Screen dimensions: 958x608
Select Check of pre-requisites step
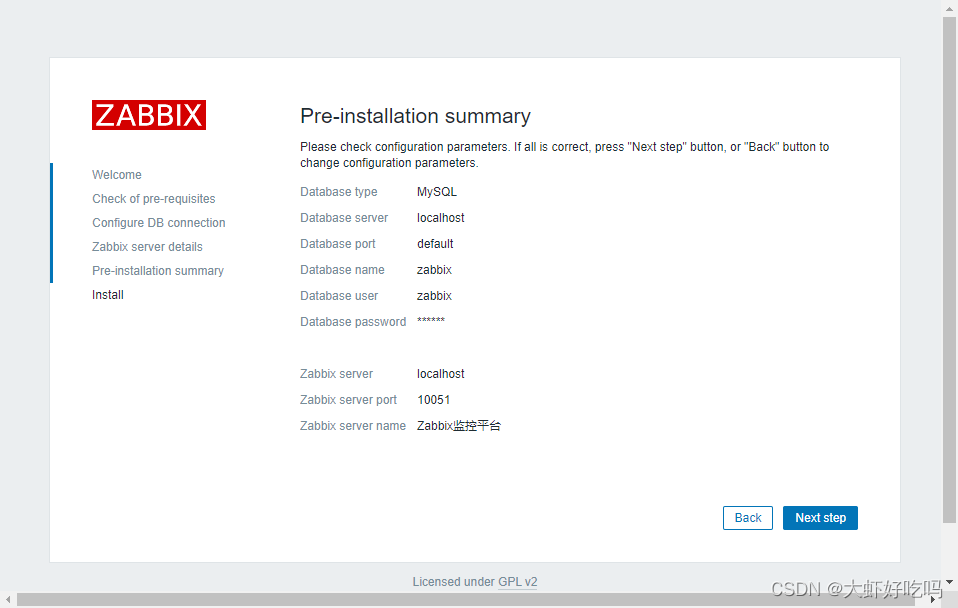click(154, 199)
